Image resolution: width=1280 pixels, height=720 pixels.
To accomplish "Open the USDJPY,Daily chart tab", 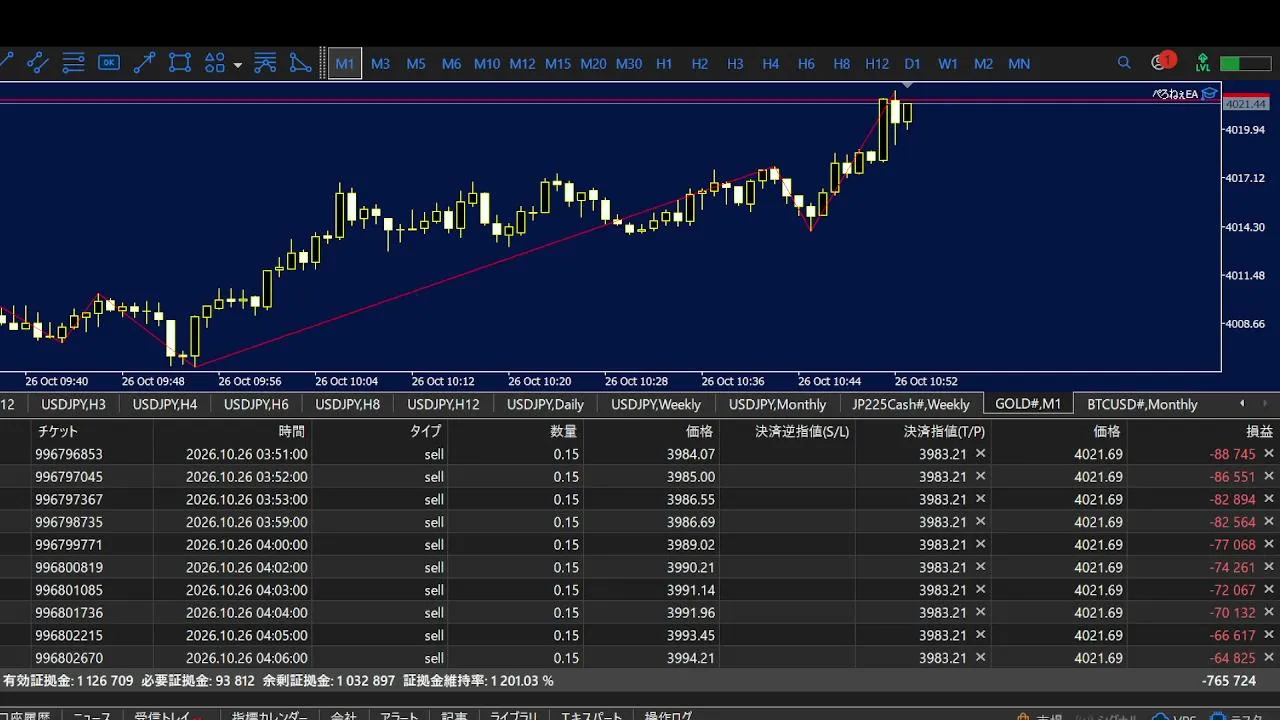I will coord(545,404).
